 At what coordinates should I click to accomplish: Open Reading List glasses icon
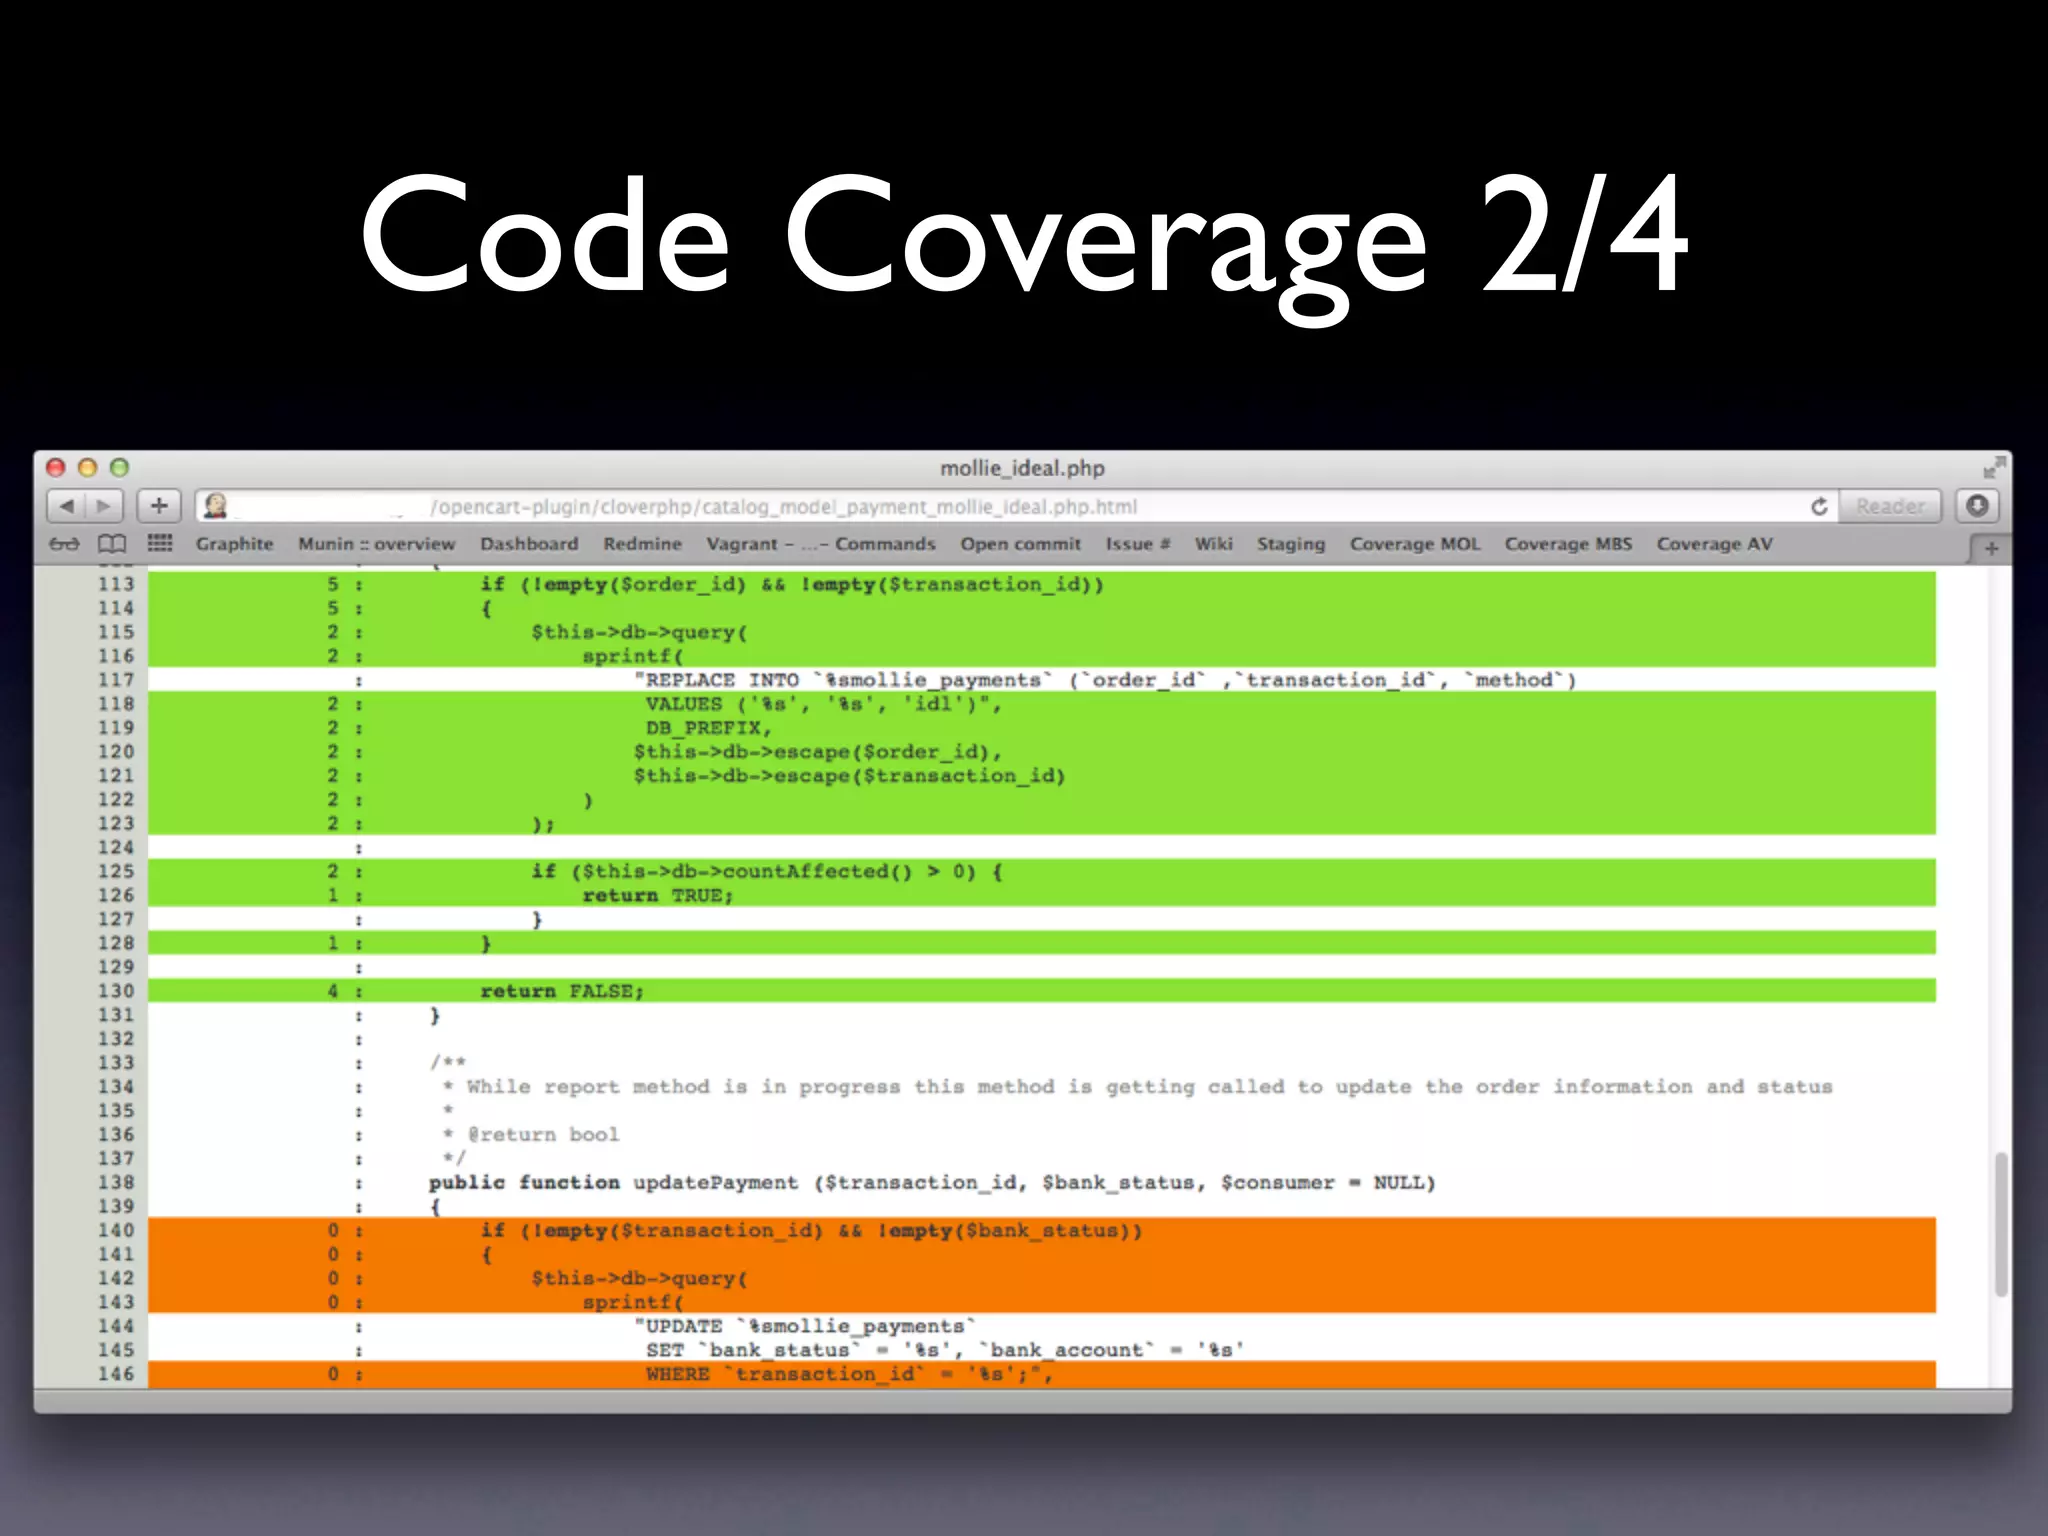(x=64, y=544)
